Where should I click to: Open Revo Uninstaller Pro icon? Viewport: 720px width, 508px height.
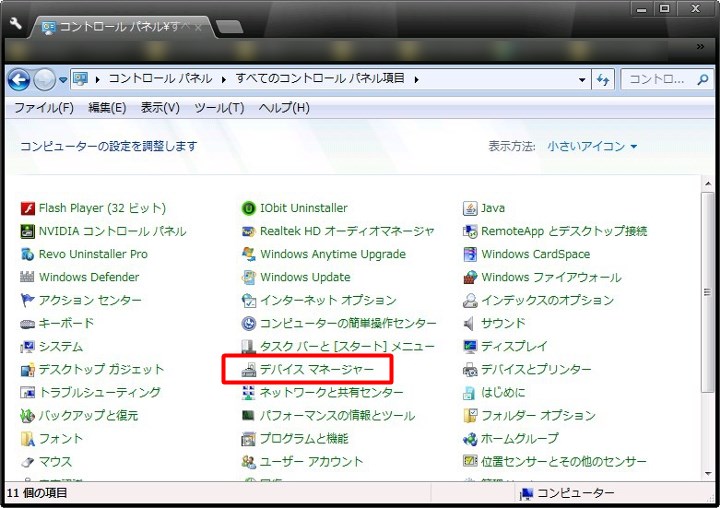coord(28,254)
